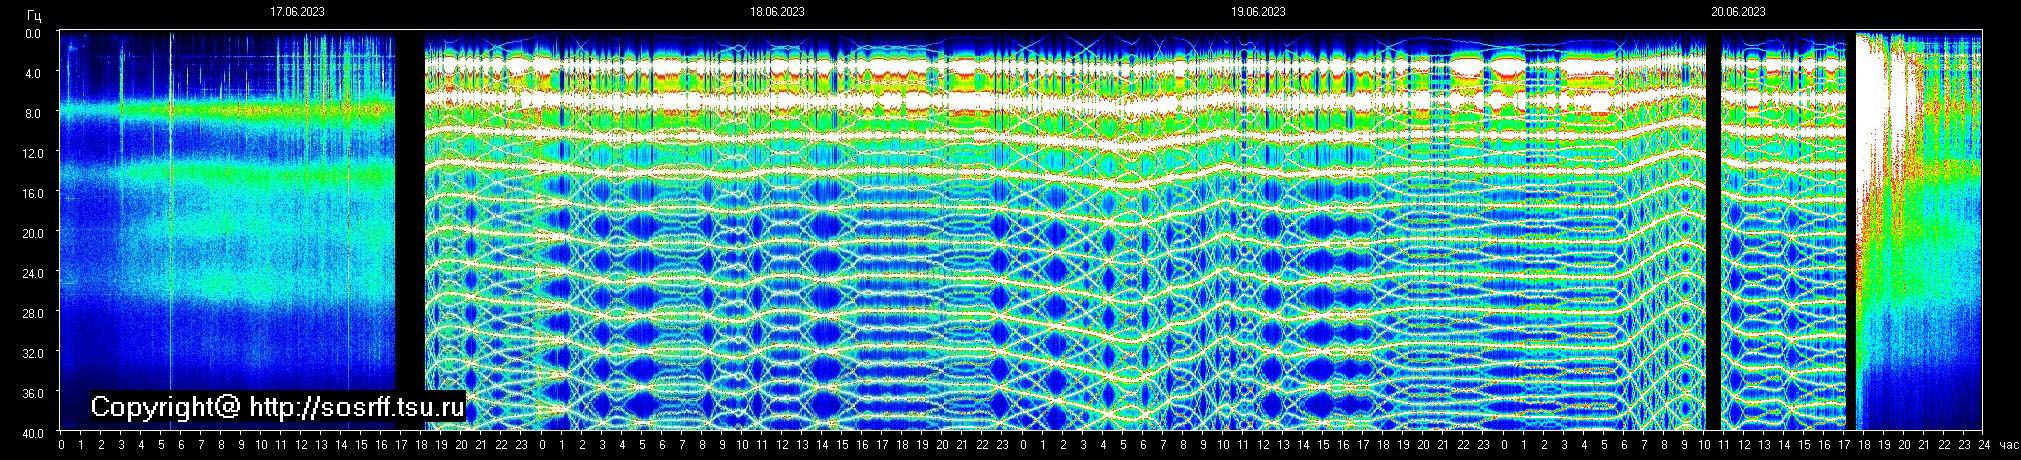Click the 28.0 frequency axis value
The width and height of the screenshot is (2021, 460).
(x=33, y=313)
